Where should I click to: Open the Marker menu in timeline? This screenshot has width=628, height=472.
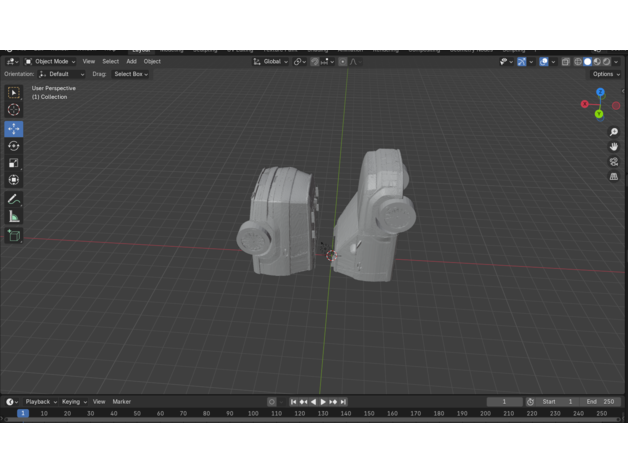click(121, 402)
